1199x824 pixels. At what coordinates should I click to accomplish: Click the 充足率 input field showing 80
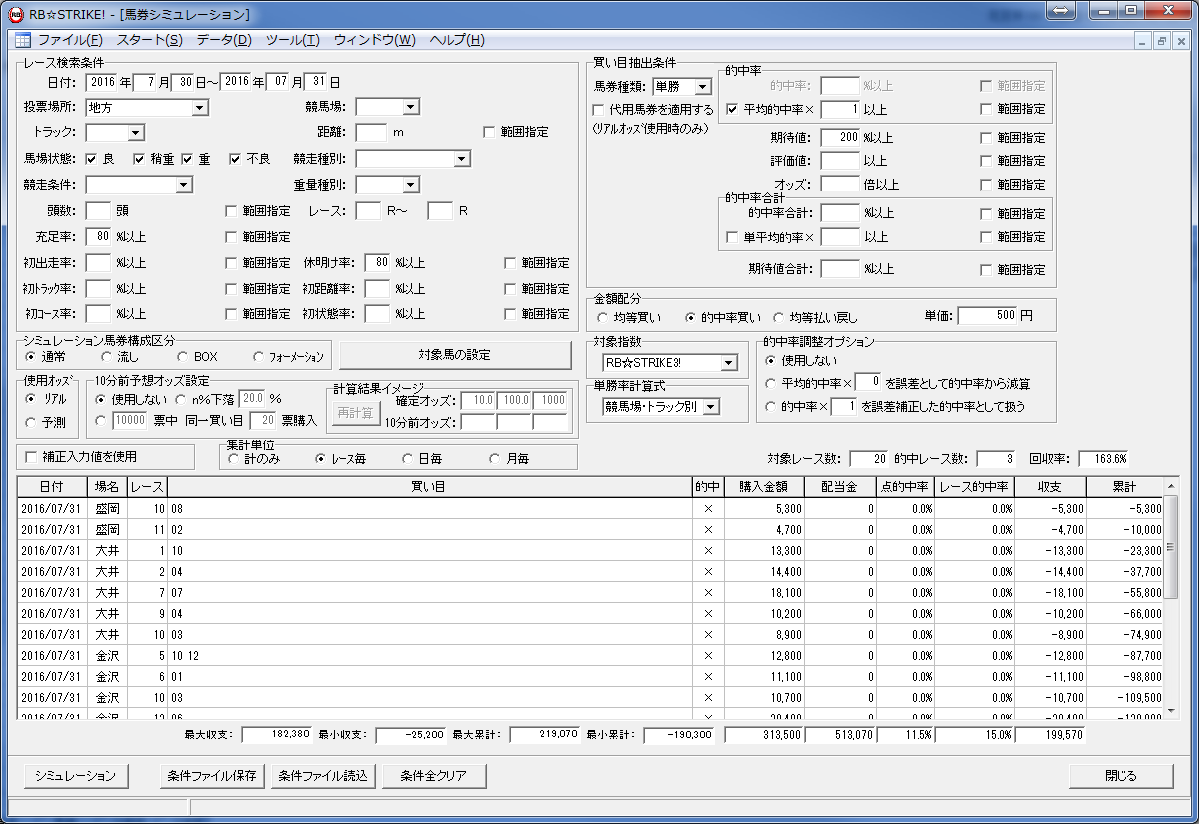99,237
